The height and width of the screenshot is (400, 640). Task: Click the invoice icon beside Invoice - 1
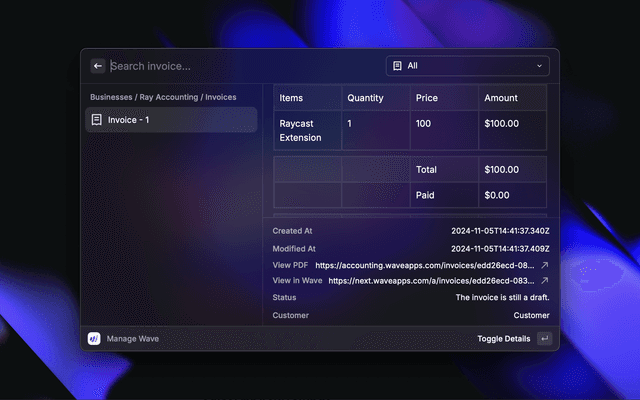(x=97, y=120)
